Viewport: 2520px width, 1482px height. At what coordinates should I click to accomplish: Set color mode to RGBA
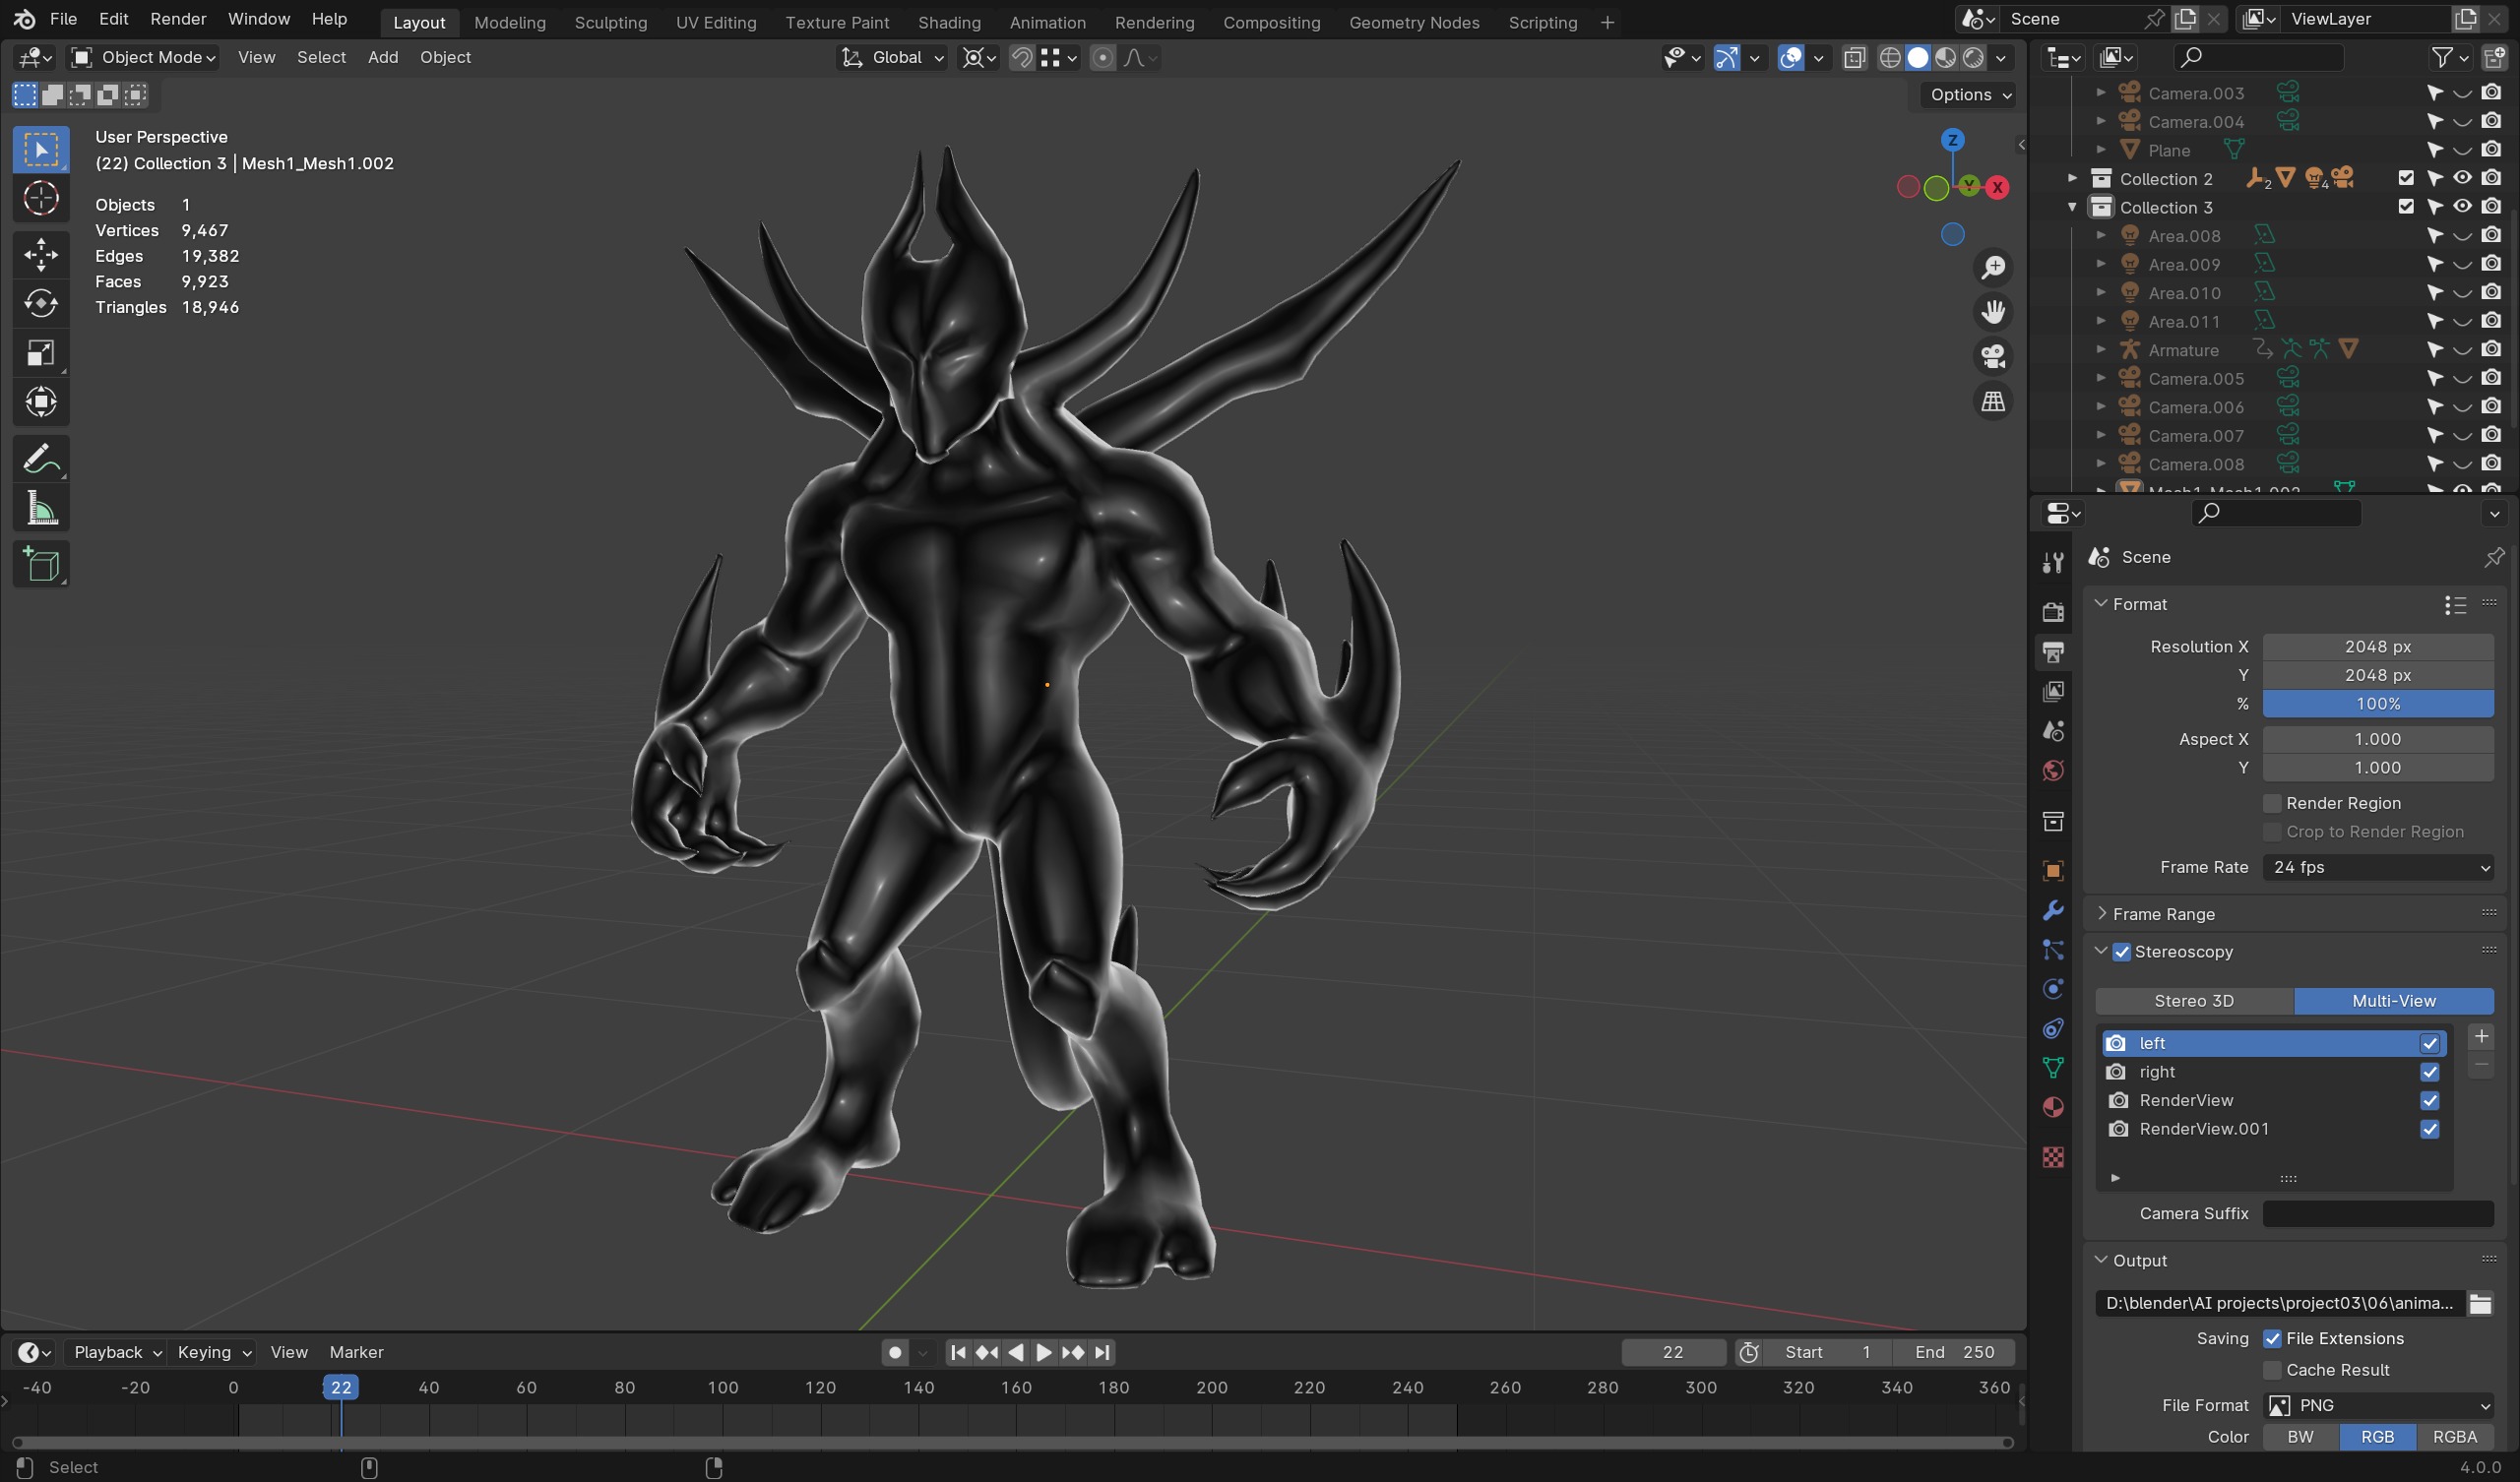pos(2454,1437)
